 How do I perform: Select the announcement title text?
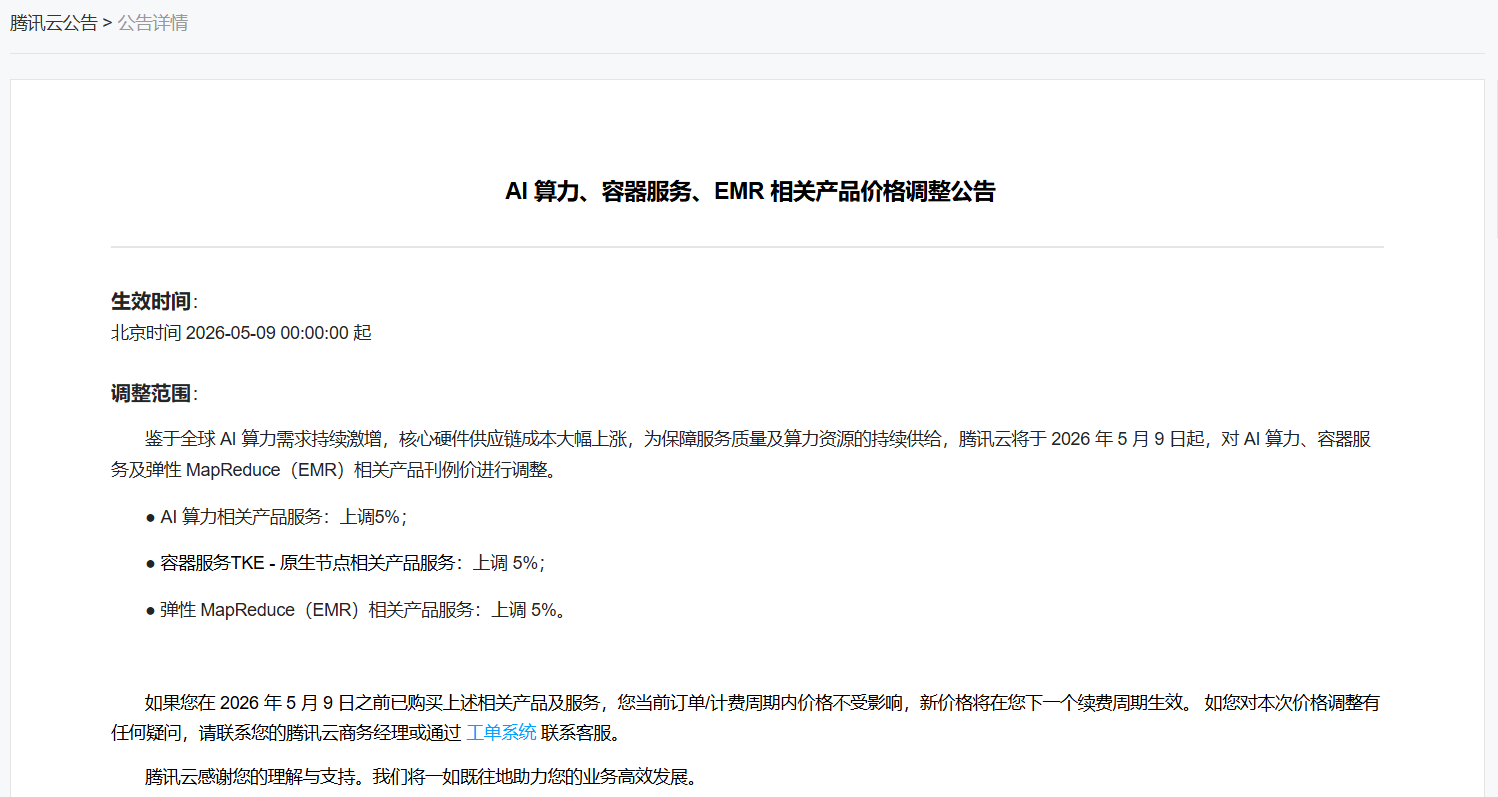click(749, 191)
